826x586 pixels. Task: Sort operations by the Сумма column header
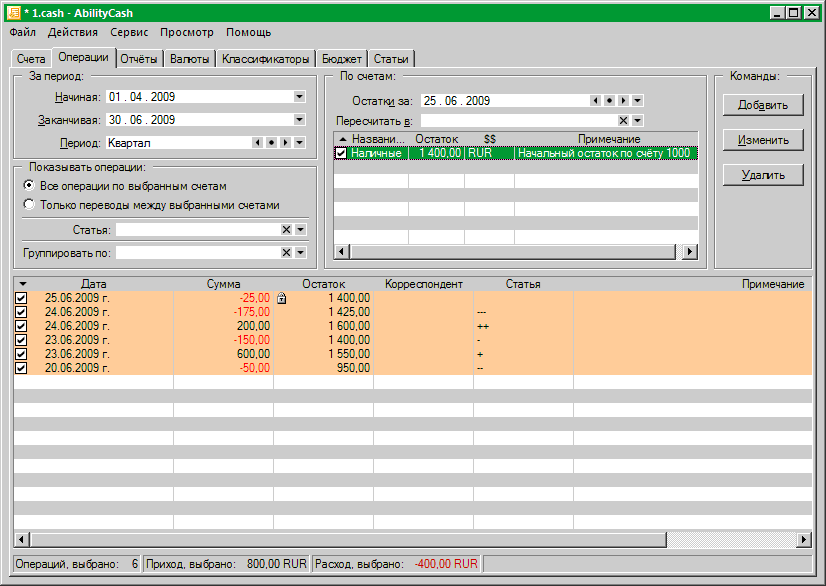point(223,284)
